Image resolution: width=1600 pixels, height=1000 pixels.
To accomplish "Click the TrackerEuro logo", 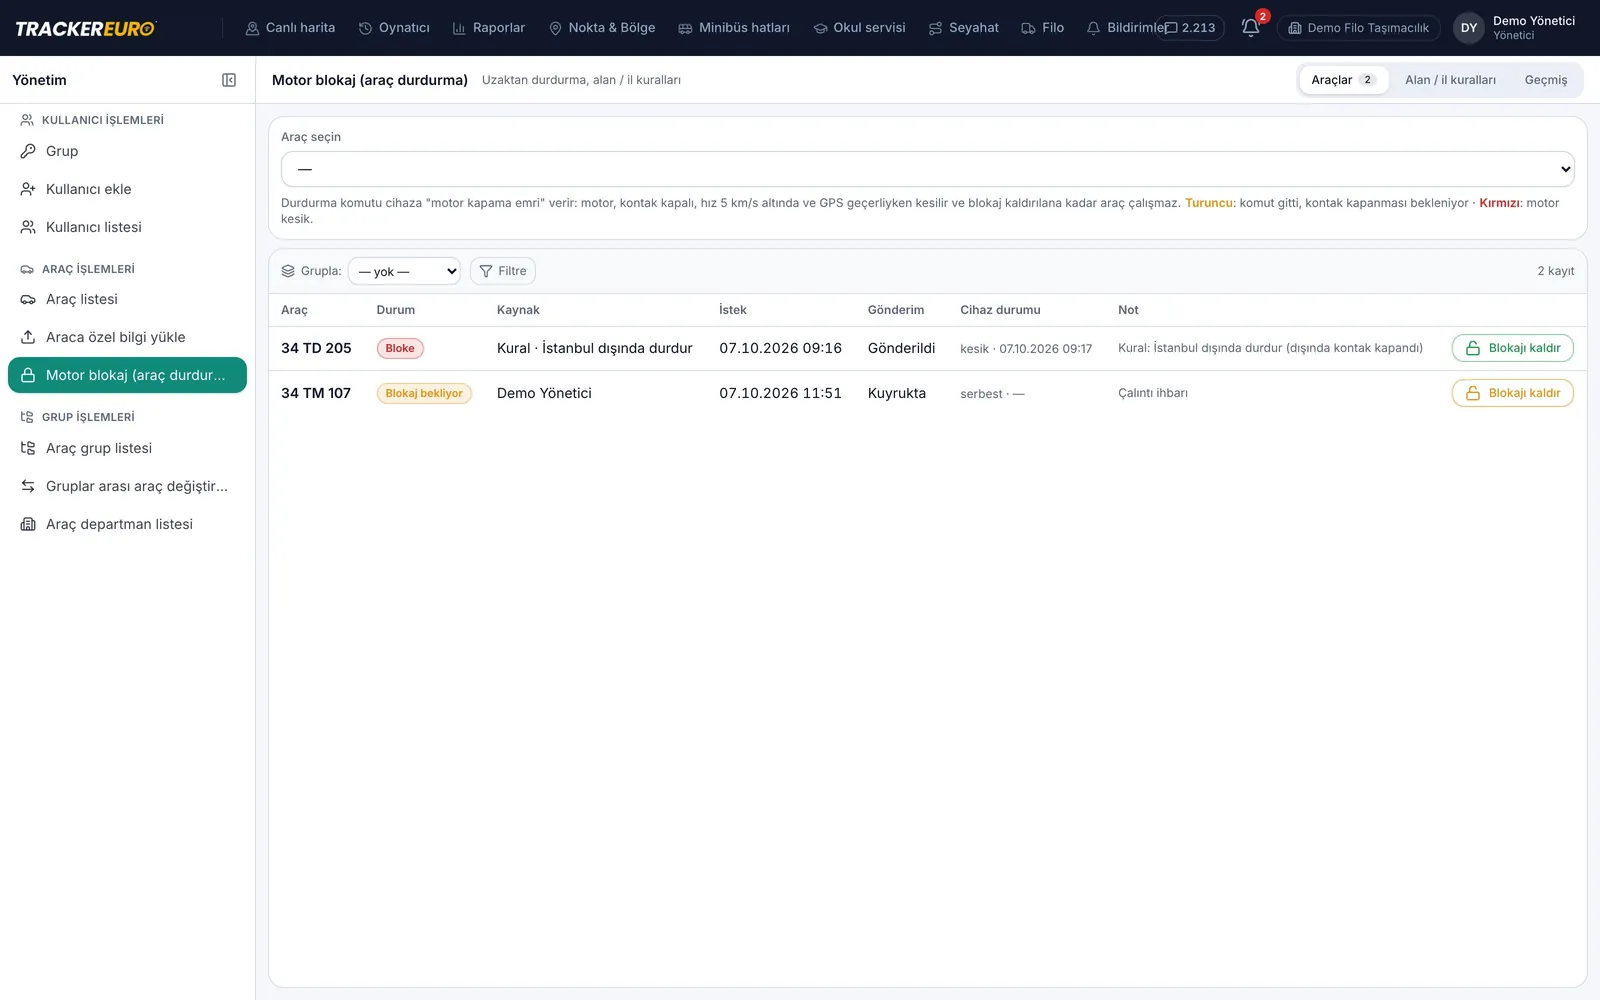I will tap(85, 28).
